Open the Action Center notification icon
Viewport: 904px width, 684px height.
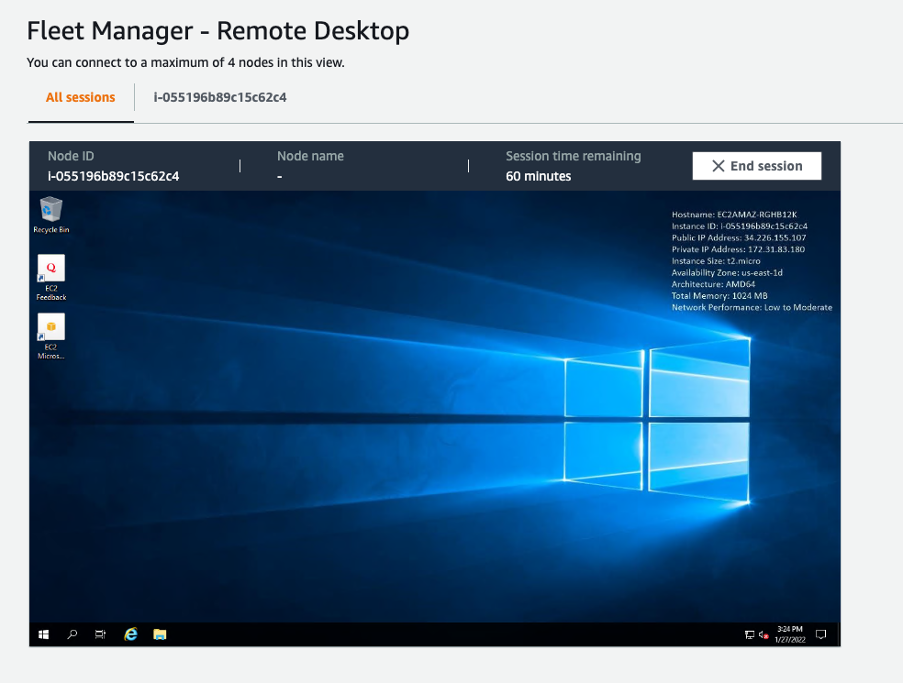pyautogui.click(x=821, y=634)
